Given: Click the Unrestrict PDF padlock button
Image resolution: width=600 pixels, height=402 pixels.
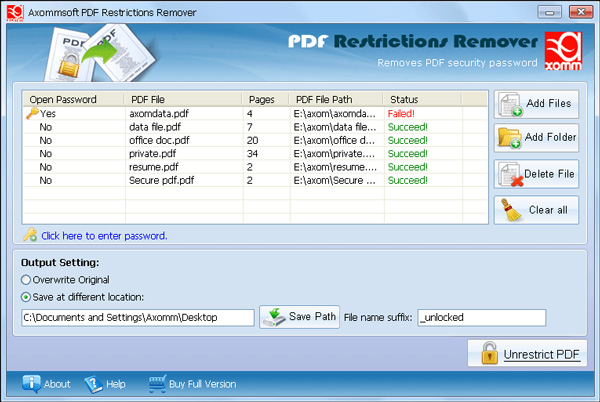Looking at the screenshot, I should click(x=527, y=354).
